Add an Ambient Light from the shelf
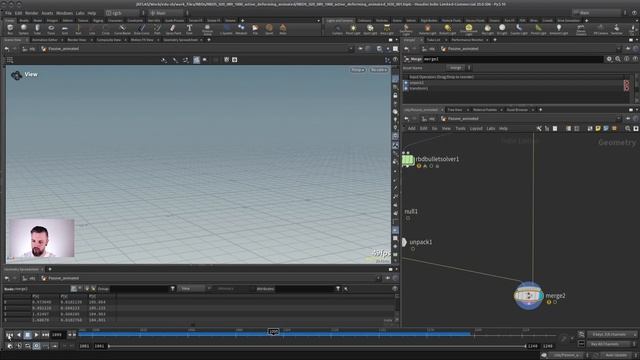This screenshot has width=640, height=360. coord(559,29)
